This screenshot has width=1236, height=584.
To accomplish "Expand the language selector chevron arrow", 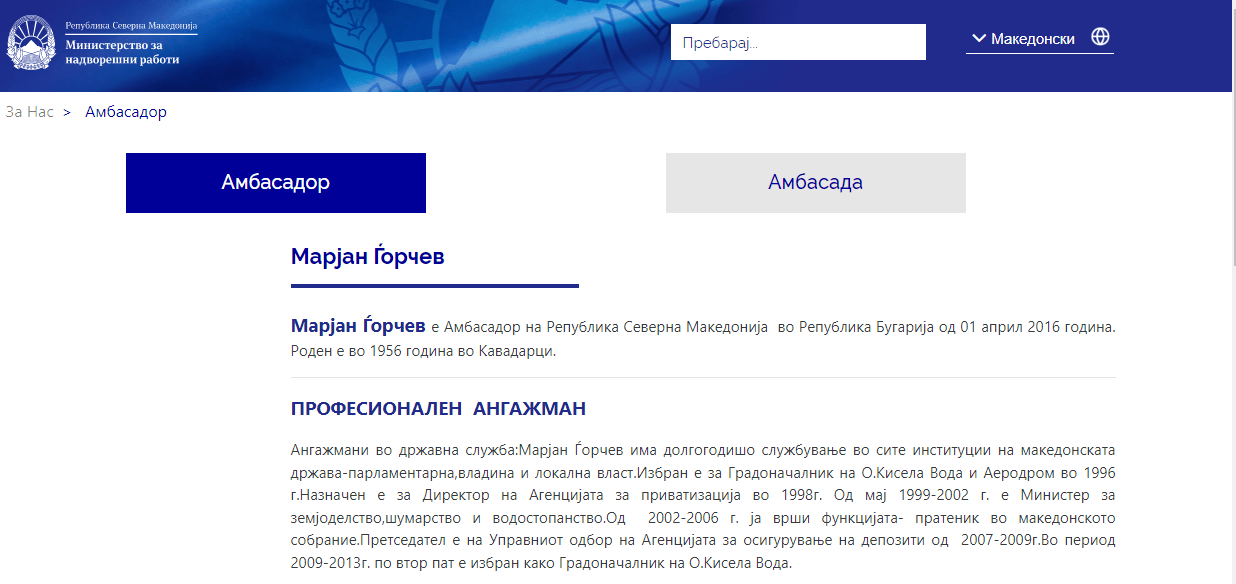I will coord(977,39).
